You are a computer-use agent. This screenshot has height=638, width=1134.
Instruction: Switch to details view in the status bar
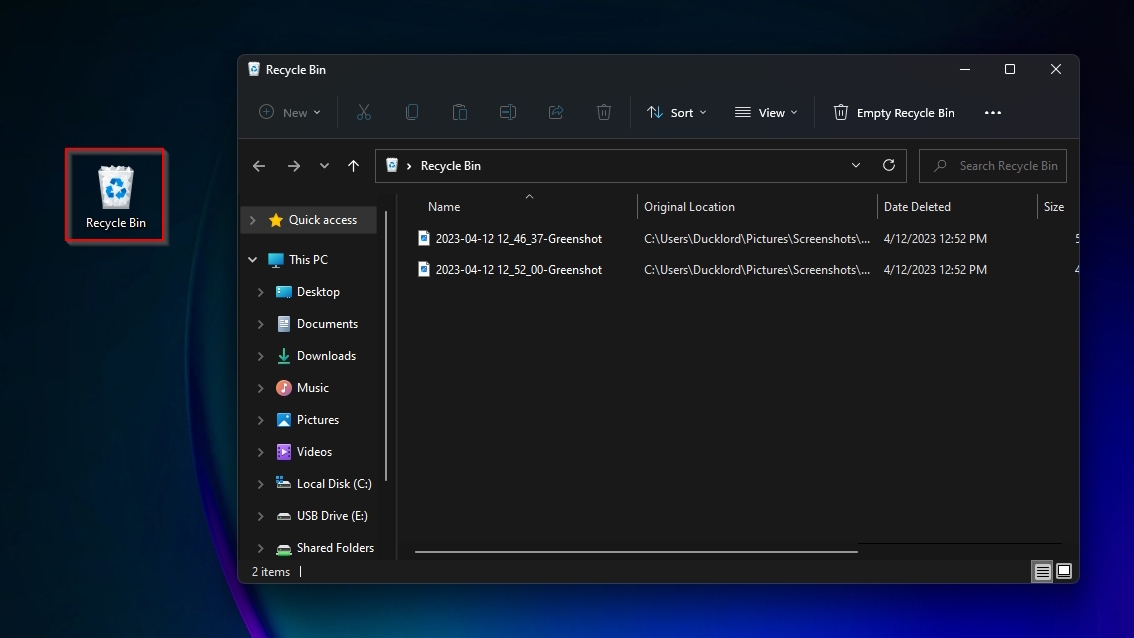point(1042,571)
